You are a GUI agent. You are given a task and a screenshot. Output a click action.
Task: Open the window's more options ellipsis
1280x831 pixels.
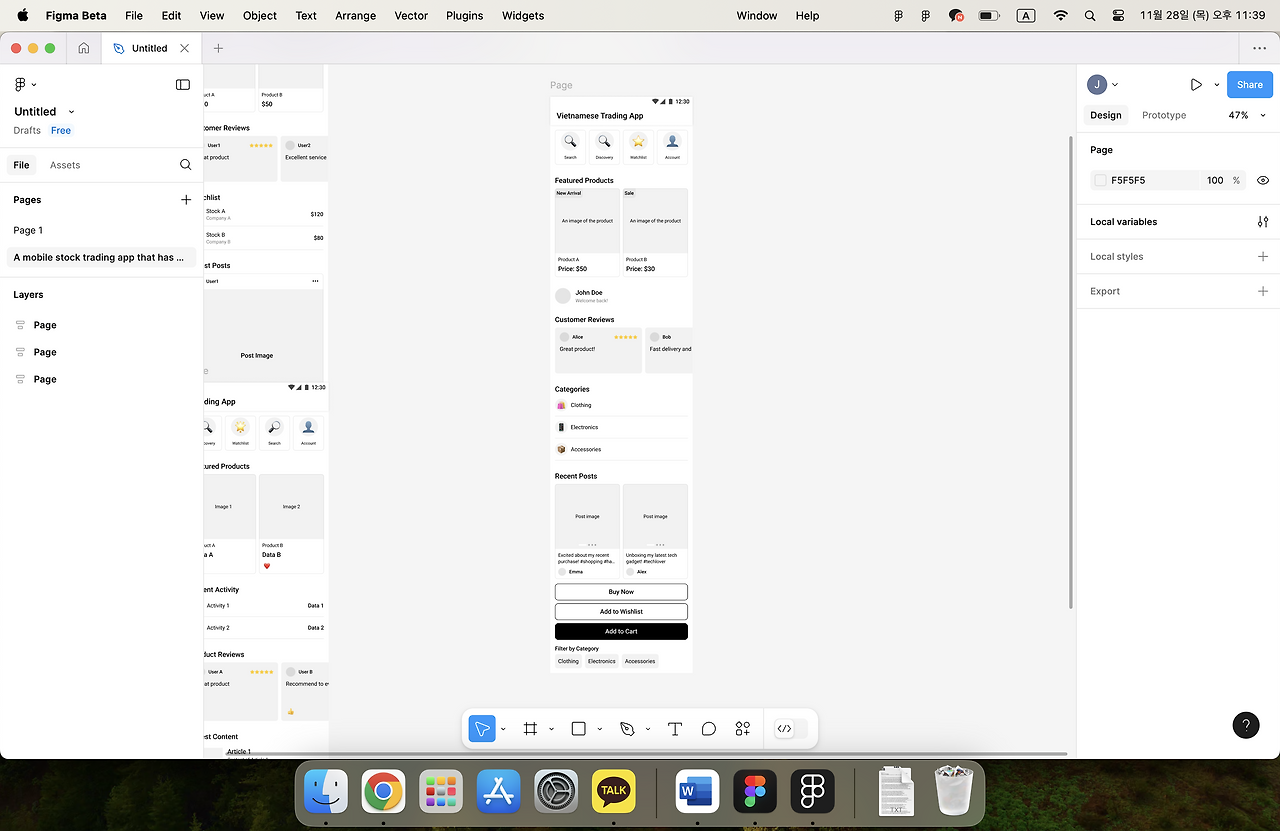click(1259, 48)
